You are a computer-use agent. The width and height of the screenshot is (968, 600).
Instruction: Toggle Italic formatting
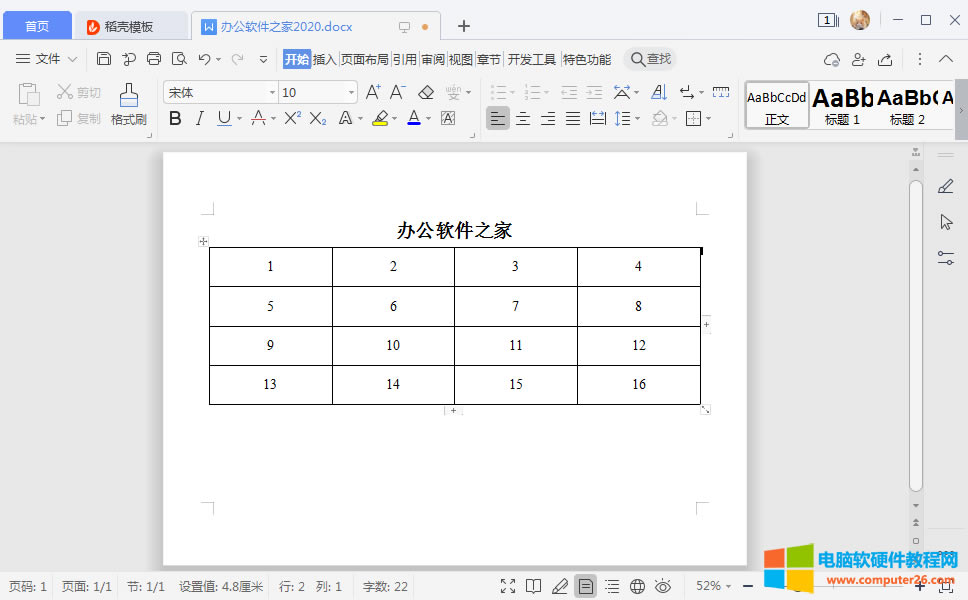coord(199,119)
